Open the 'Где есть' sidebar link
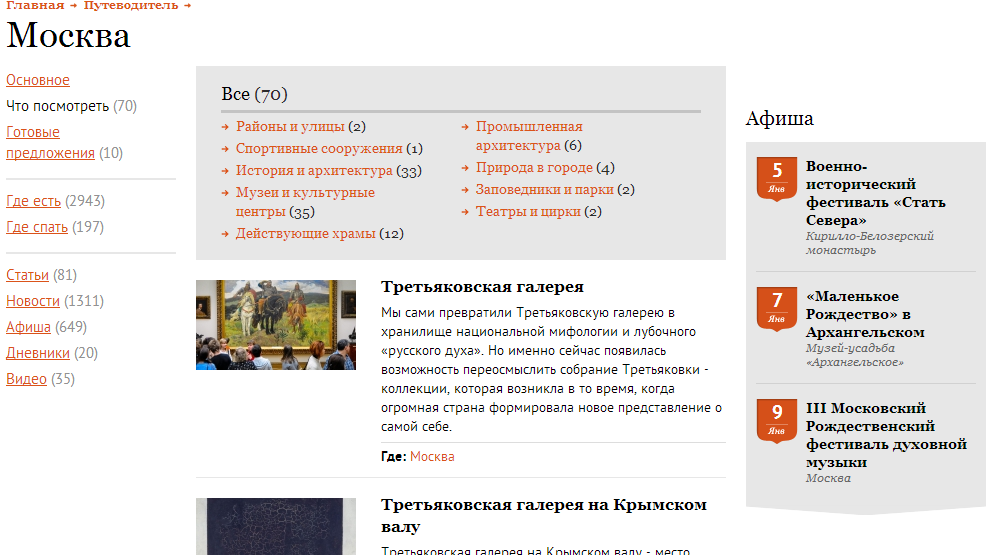Viewport: 998px width, 555px height. pos(34,201)
